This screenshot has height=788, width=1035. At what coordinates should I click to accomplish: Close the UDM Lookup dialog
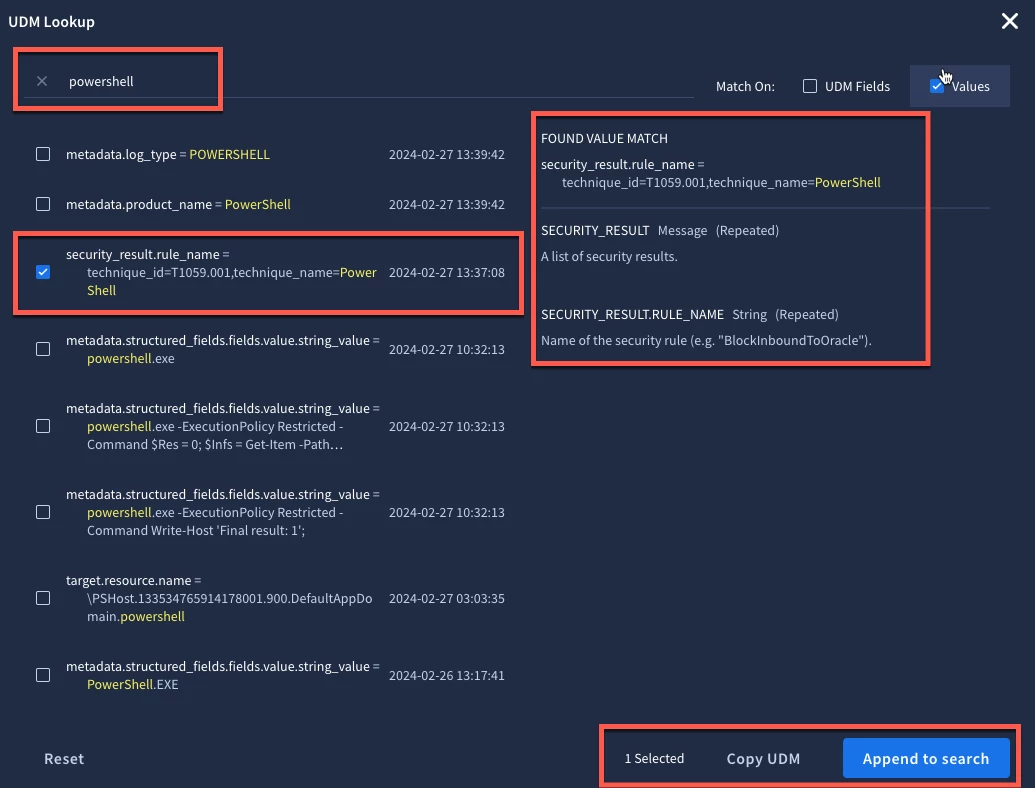click(x=1009, y=21)
